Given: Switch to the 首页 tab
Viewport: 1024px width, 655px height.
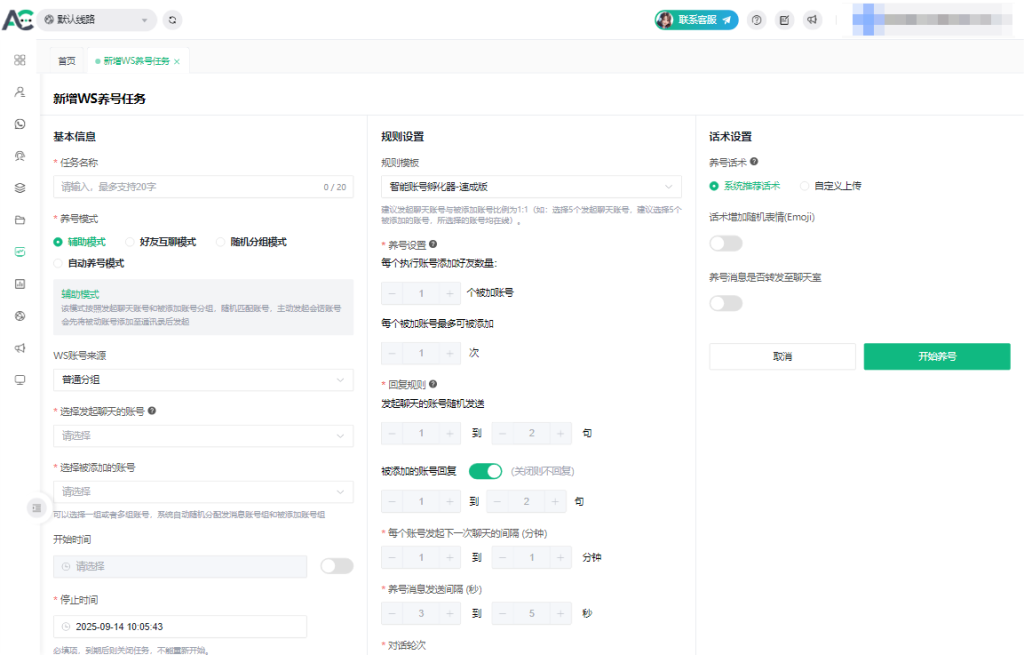Looking at the screenshot, I should coord(66,61).
